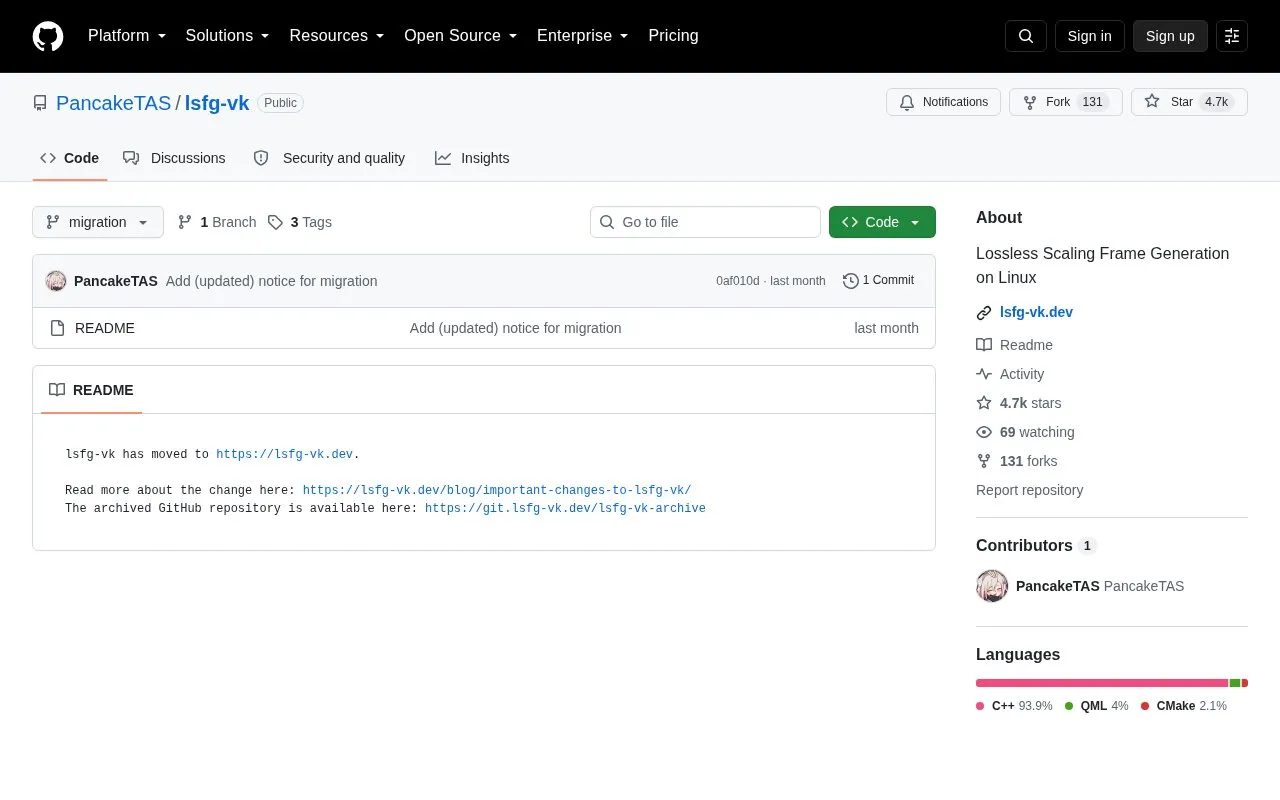Switch to the Discussions tab
The width and height of the screenshot is (1280, 800).
(x=175, y=158)
